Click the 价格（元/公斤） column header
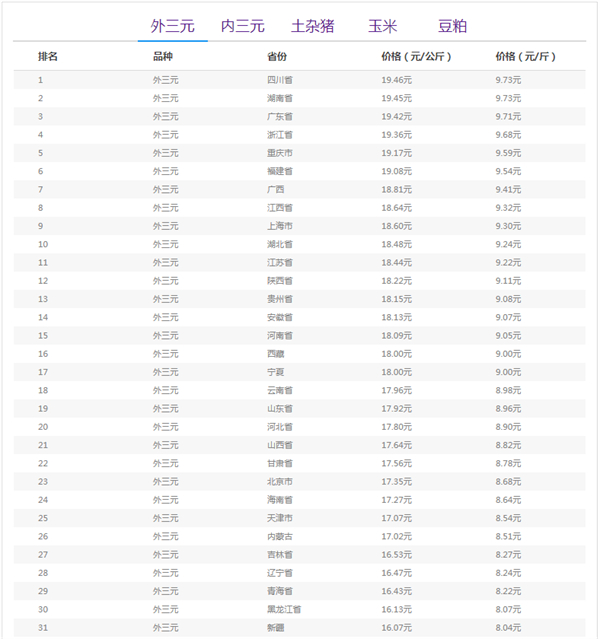The image size is (600, 639). click(416, 57)
